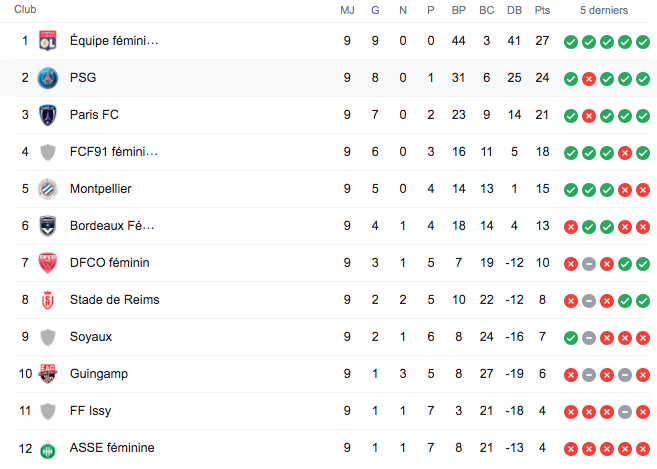Click the Guingamp EAG logo

click(47, 374)
